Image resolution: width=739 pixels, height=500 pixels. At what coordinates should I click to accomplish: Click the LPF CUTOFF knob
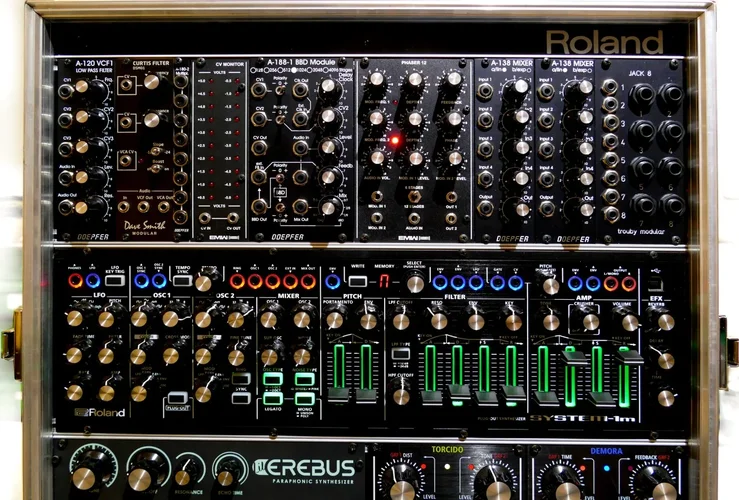[x=401, y=322]
